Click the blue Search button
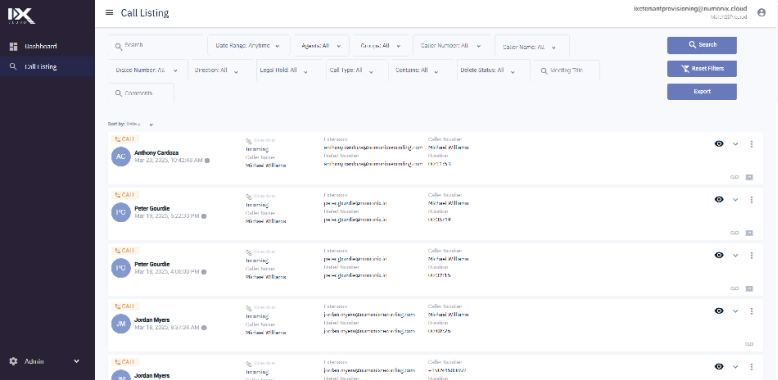 click(702, 45)
